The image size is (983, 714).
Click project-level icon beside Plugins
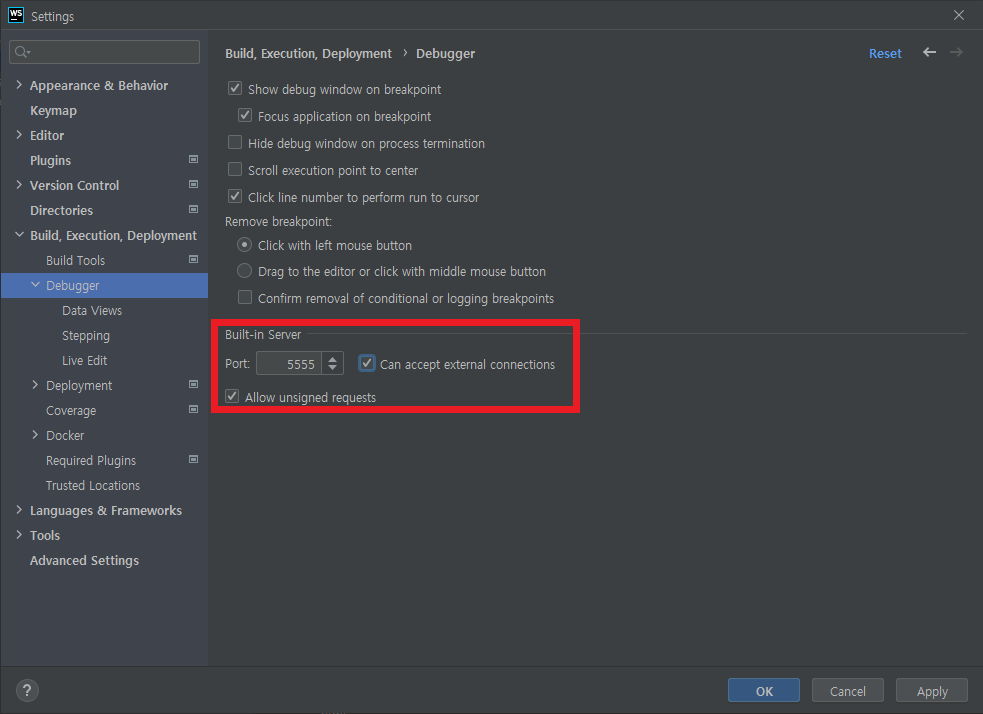point(194,159)
